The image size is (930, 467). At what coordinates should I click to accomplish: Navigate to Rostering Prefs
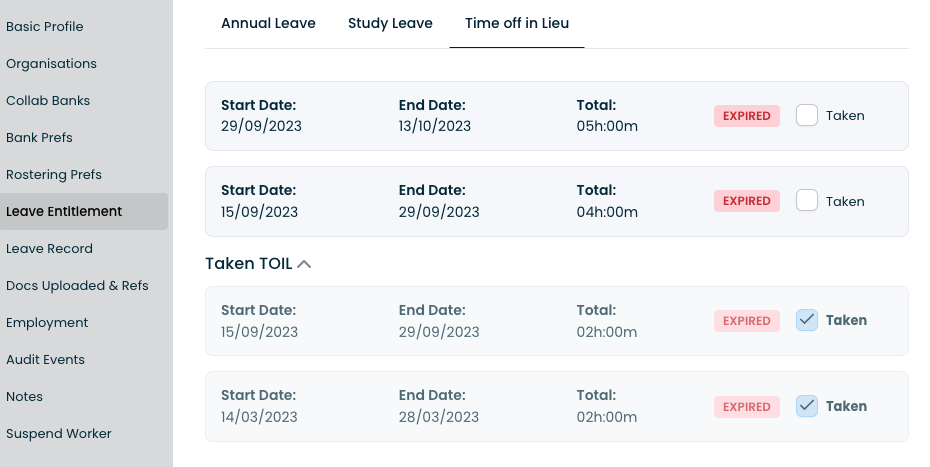tap(54, 175)
